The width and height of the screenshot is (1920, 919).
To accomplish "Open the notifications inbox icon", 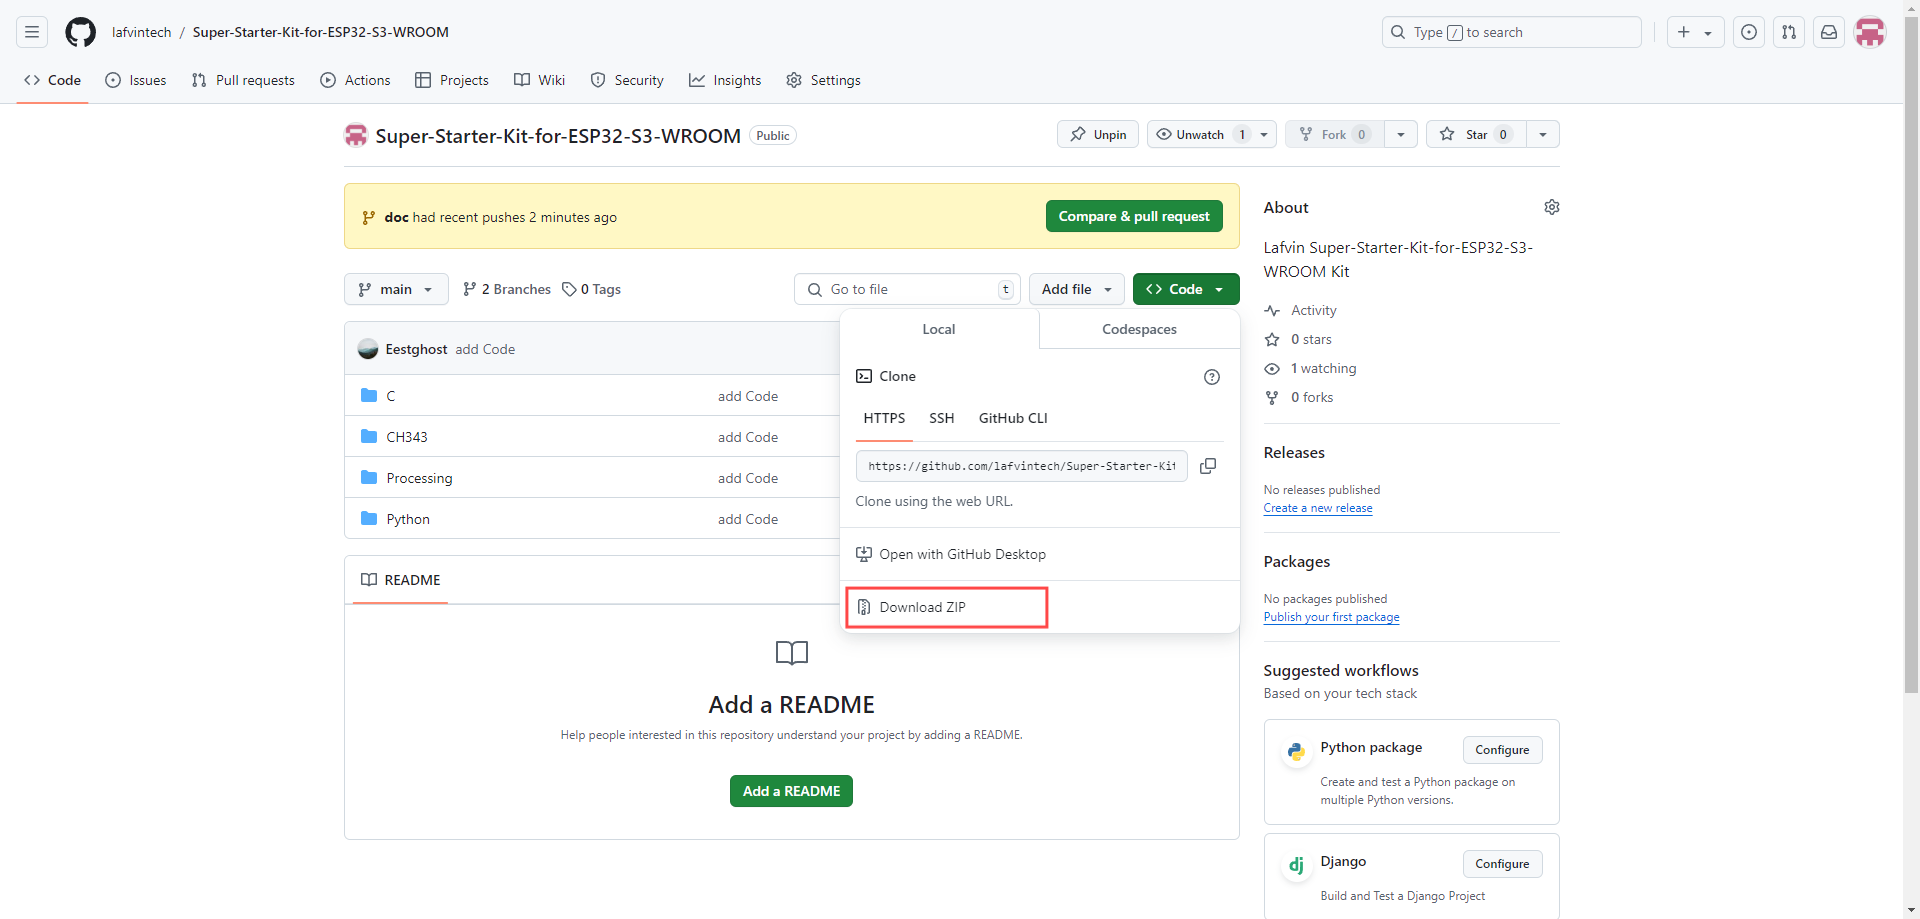I will (x=1828, y=32).
